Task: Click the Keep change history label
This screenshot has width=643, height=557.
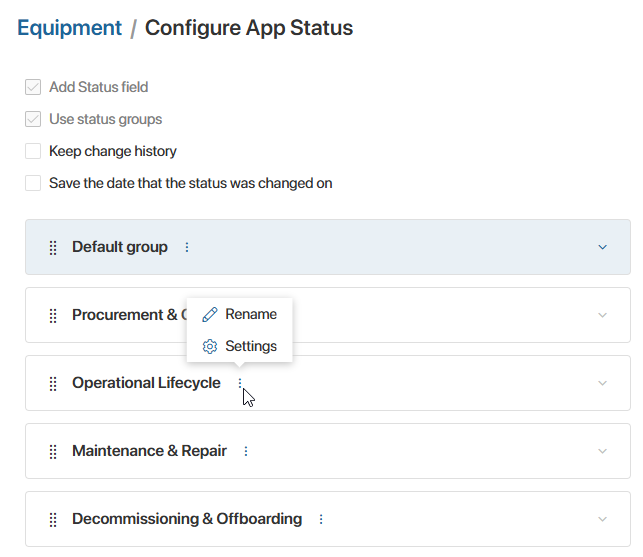Action: point(113,151)
